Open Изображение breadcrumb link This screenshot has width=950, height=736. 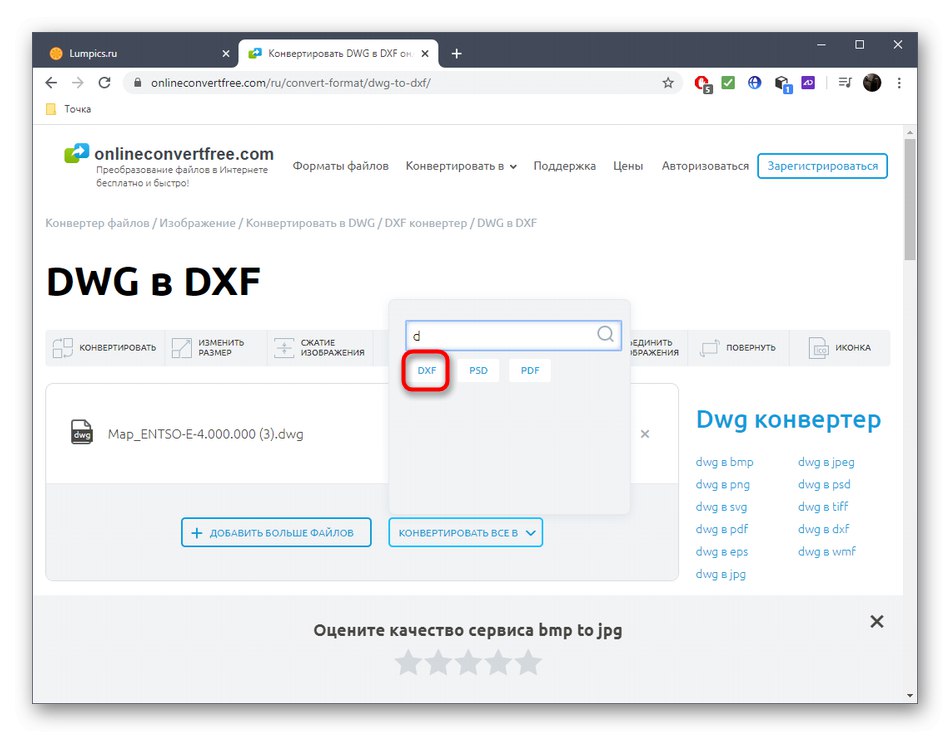click(197, 223)
